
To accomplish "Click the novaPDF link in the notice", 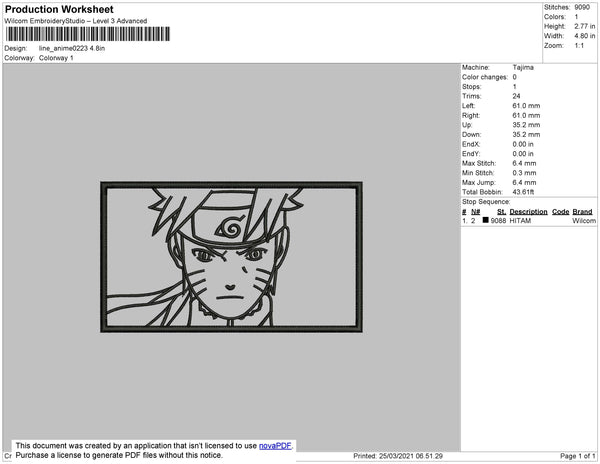I will pos(275,446).
